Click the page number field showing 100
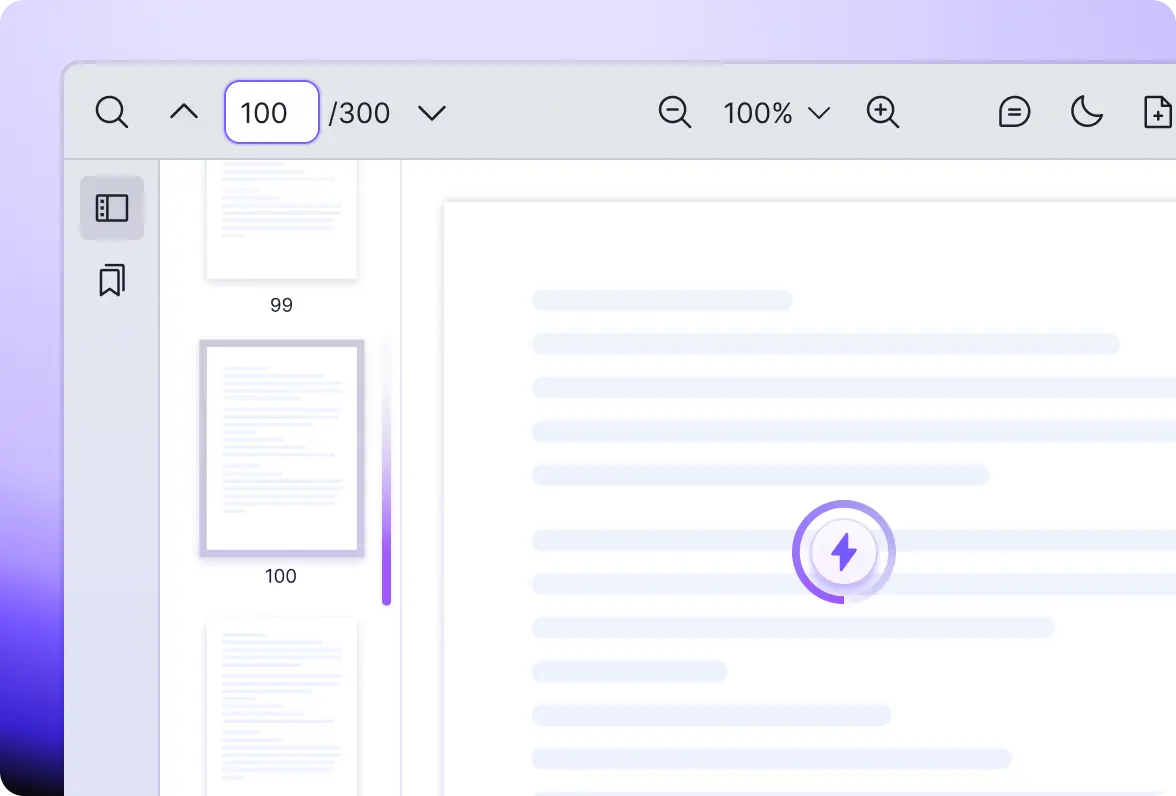 pyautogui.click(x=272, y=112)
